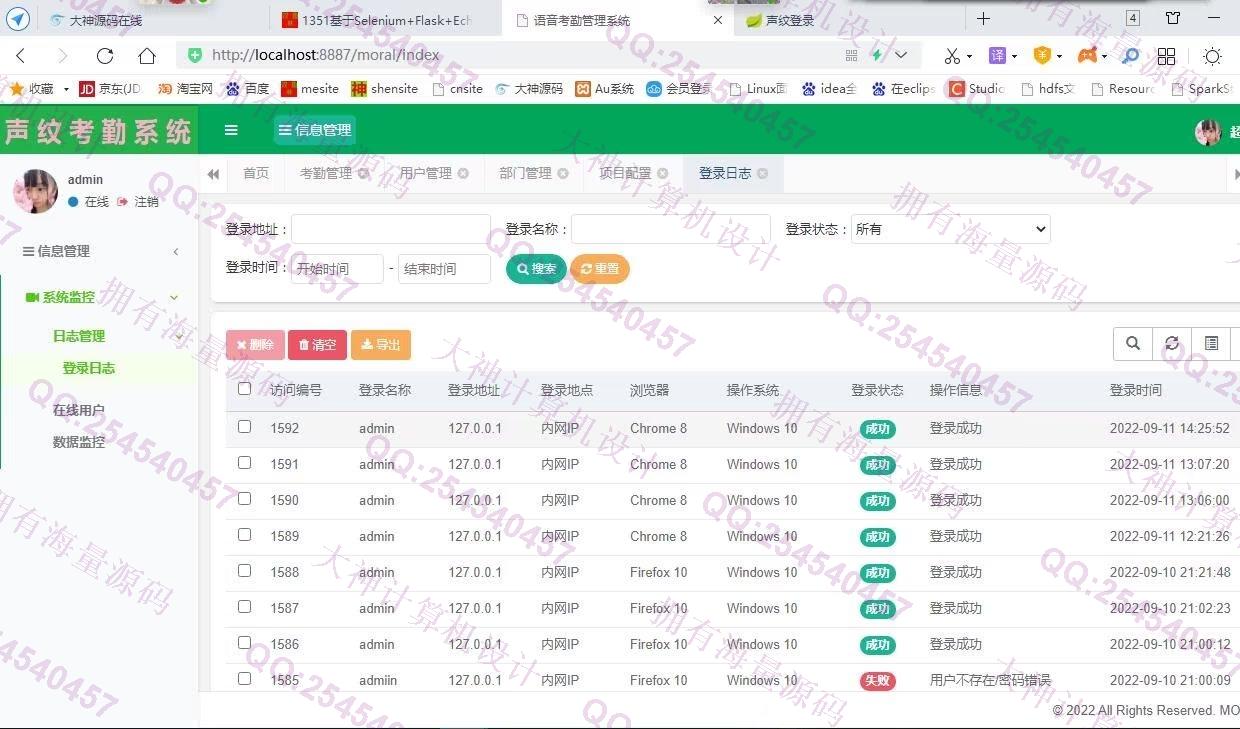Reload the page with browser refresh icon
The height and width of the screenshot is (729, 1240).
coord(105,56)
